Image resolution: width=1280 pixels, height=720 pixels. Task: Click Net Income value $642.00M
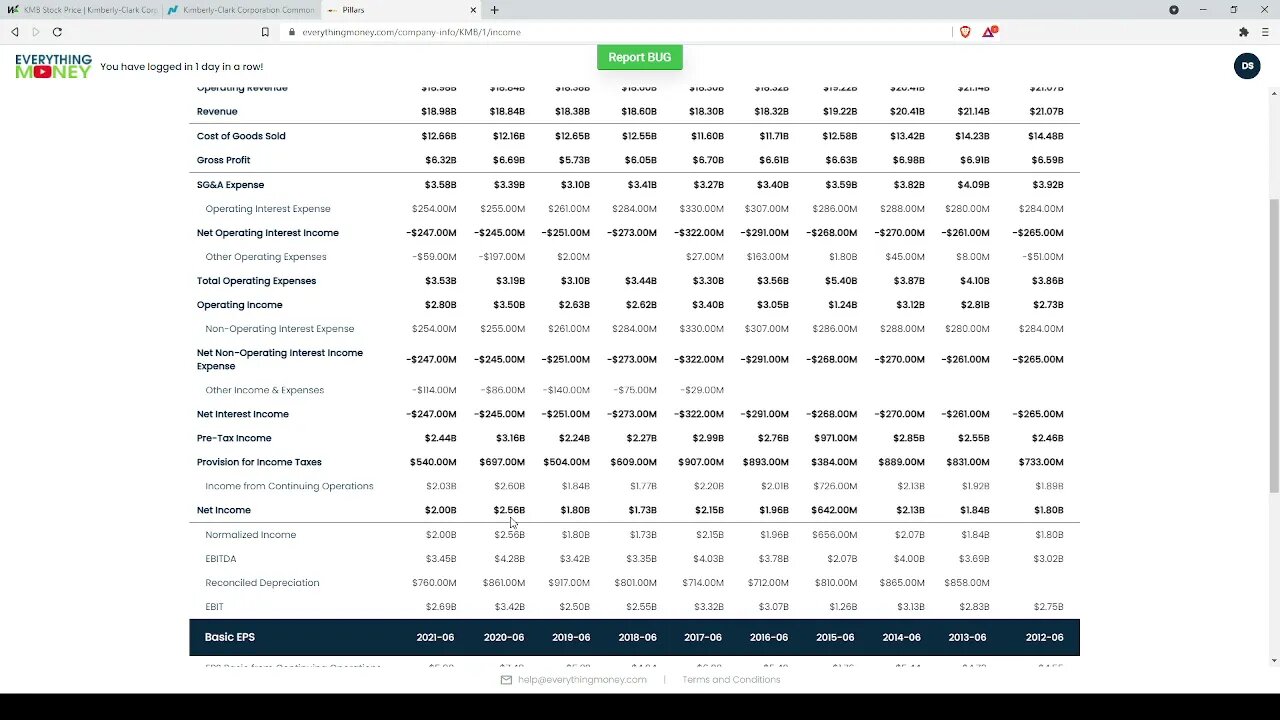834,510
